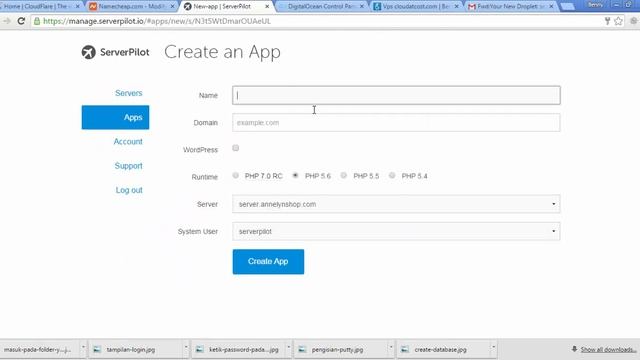Enable the WordPress checkbox

pyautogui.click(x=236, y=148)
